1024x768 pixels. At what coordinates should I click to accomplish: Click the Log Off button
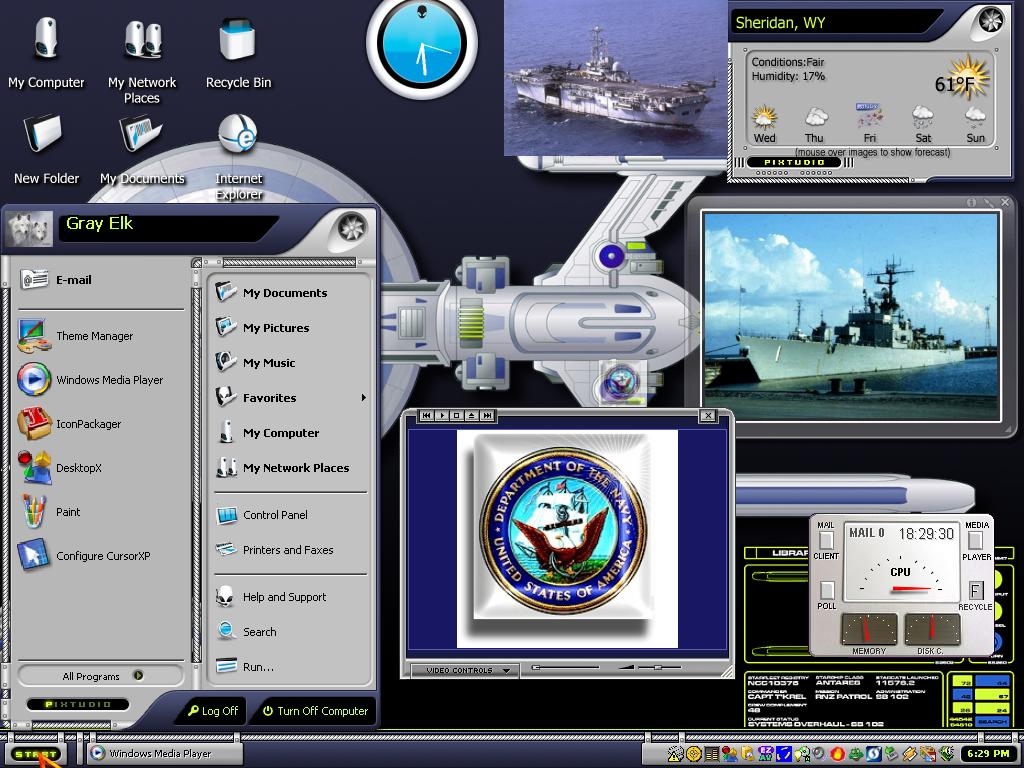[213, 711]
